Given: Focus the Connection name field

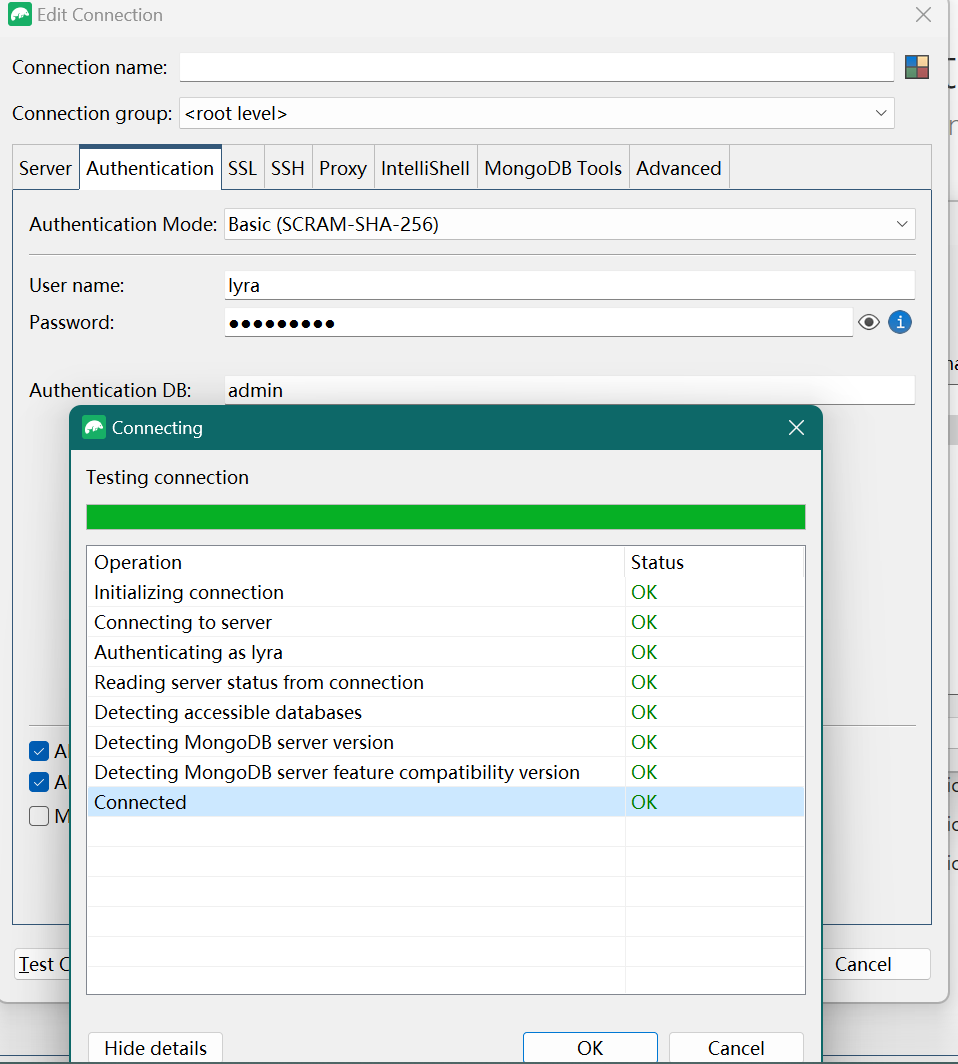Looking at the screenshot, I should (x=536, y=67).
